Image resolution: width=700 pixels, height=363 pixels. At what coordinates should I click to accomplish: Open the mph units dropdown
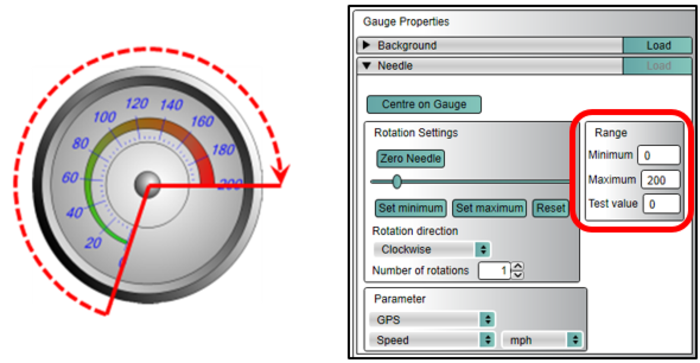(x=542, y=340)
